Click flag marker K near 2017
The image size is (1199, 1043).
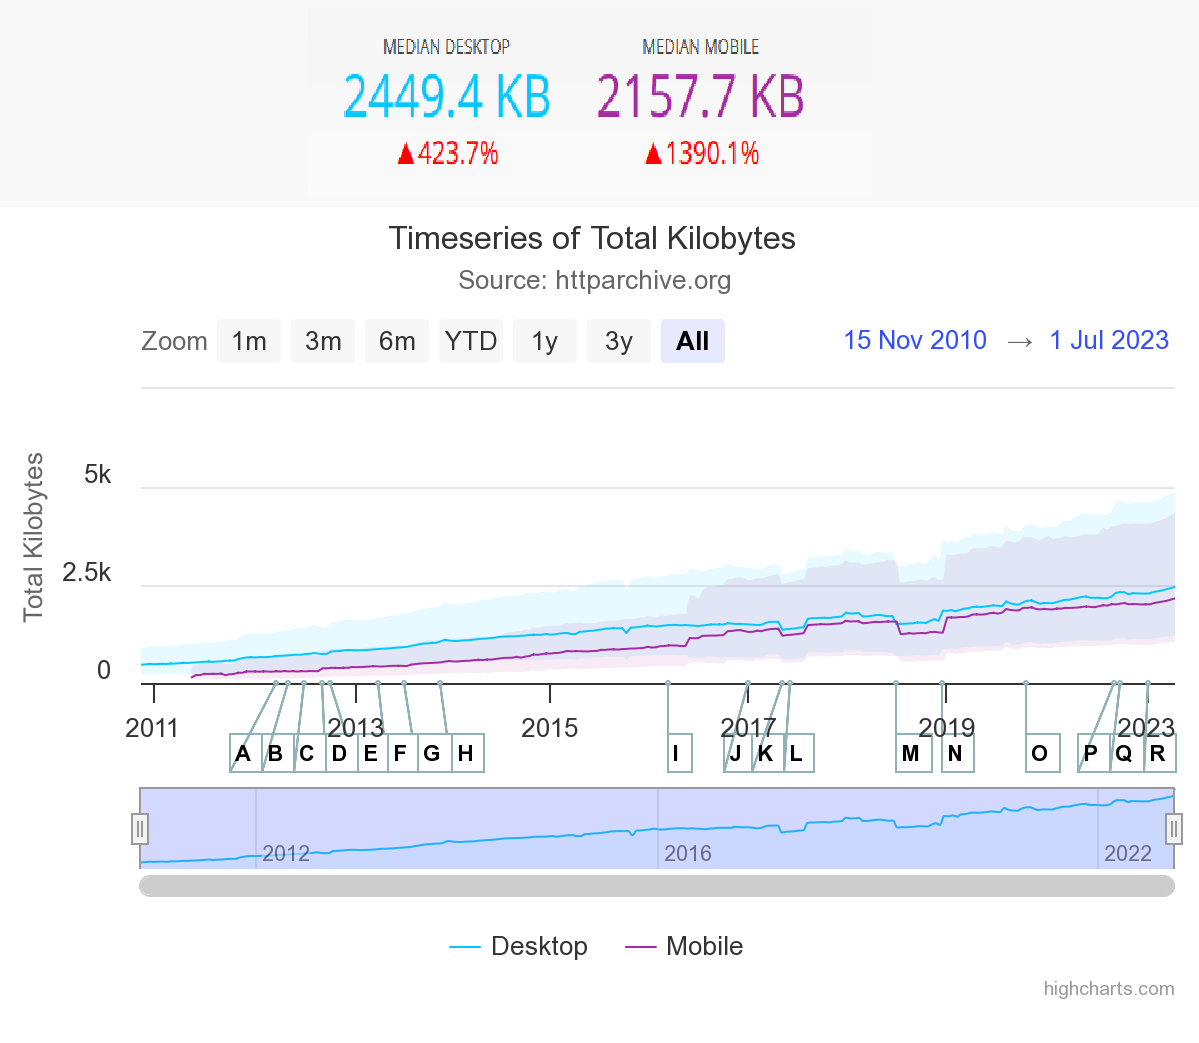coord(766,753)
